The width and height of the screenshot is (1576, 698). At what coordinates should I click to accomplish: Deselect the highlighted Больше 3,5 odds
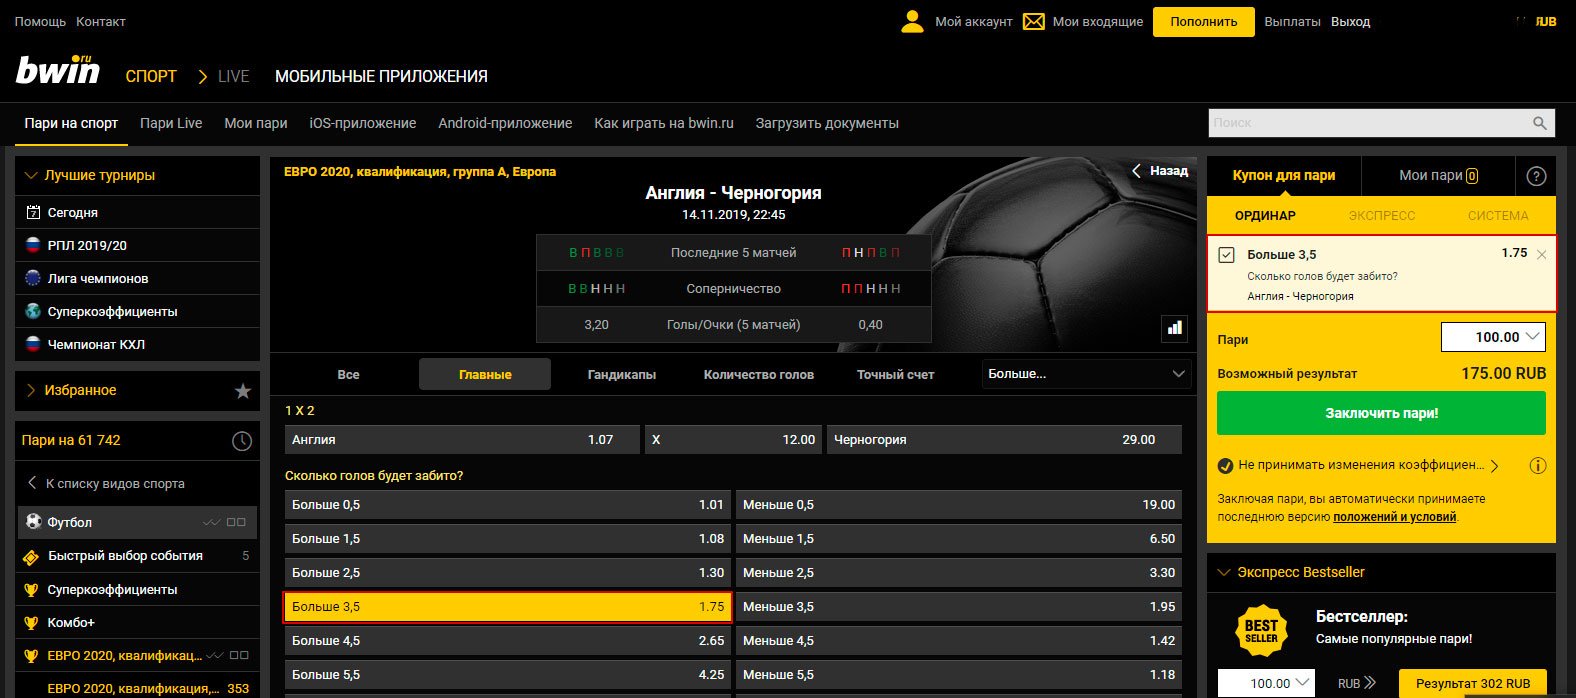[x=507, y=607]
